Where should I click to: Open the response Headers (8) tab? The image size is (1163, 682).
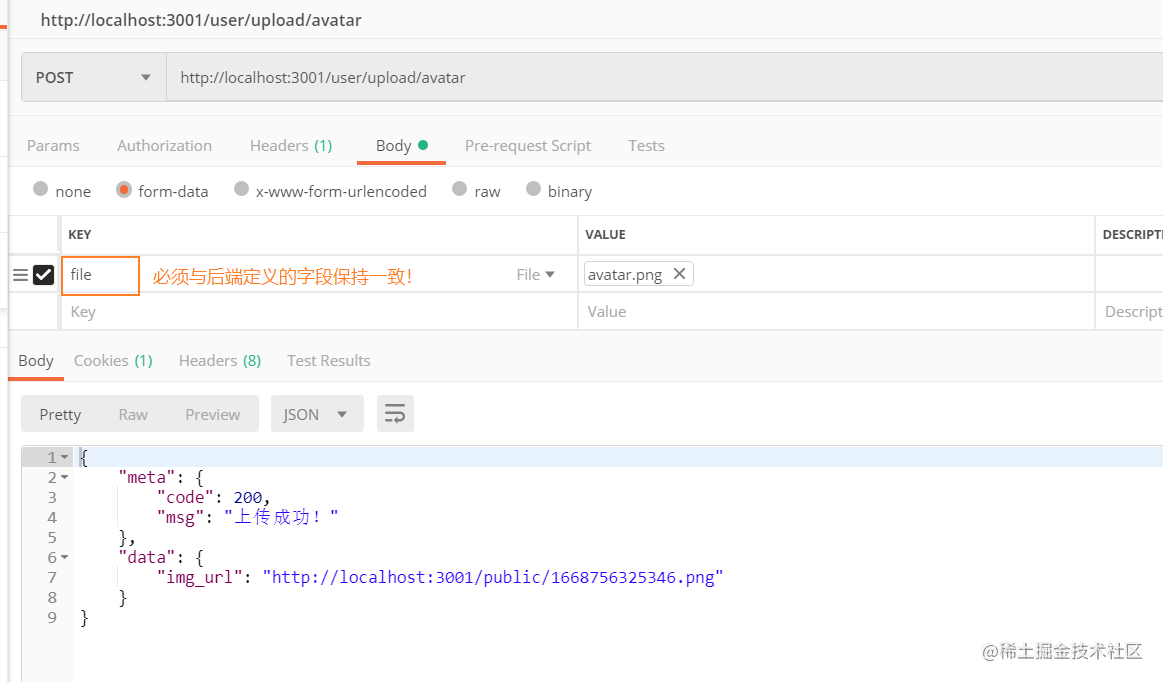pyautogui.click(x=220, y=361)
